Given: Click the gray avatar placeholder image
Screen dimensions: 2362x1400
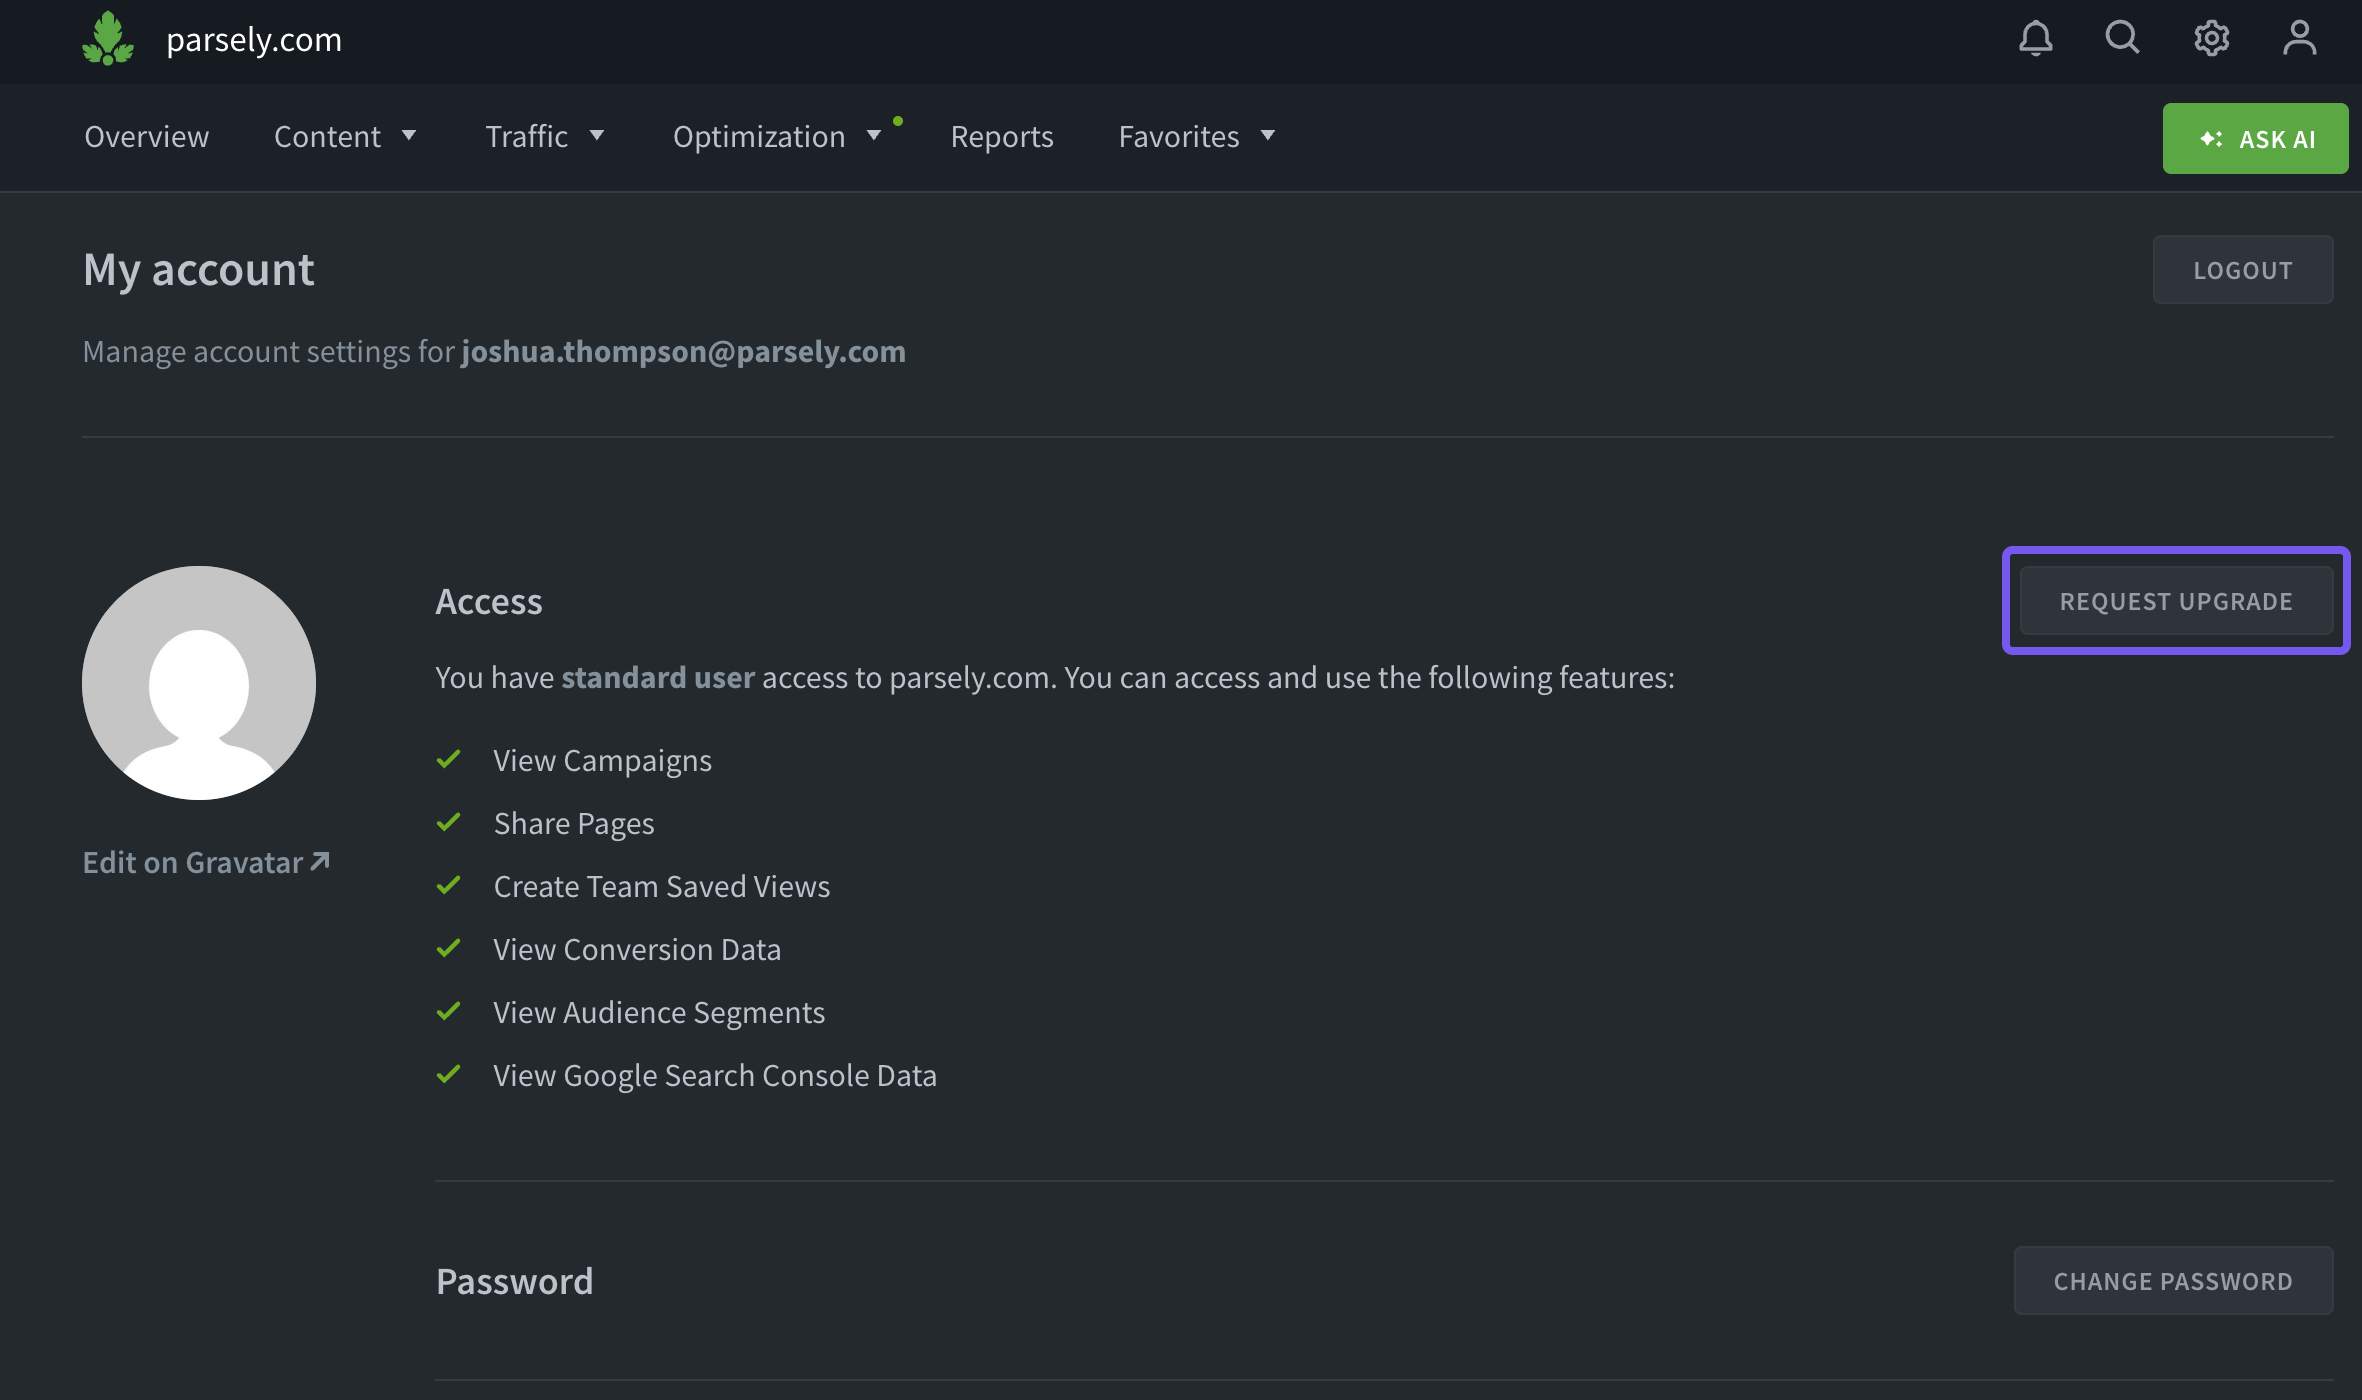Looking at the screenshot, I should 199,683.
